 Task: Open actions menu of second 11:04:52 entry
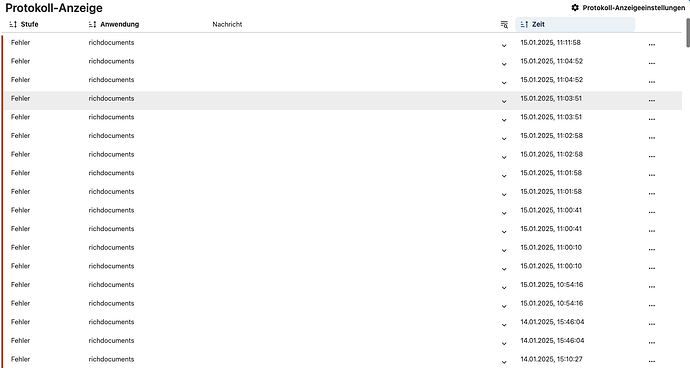[652, 82]
